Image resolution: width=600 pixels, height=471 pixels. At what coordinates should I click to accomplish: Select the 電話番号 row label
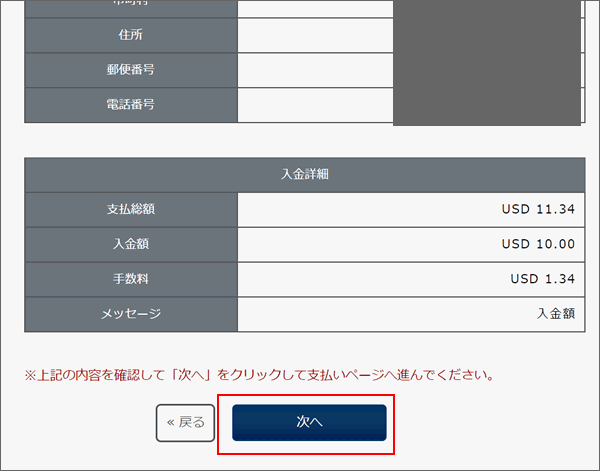[131, 105]
